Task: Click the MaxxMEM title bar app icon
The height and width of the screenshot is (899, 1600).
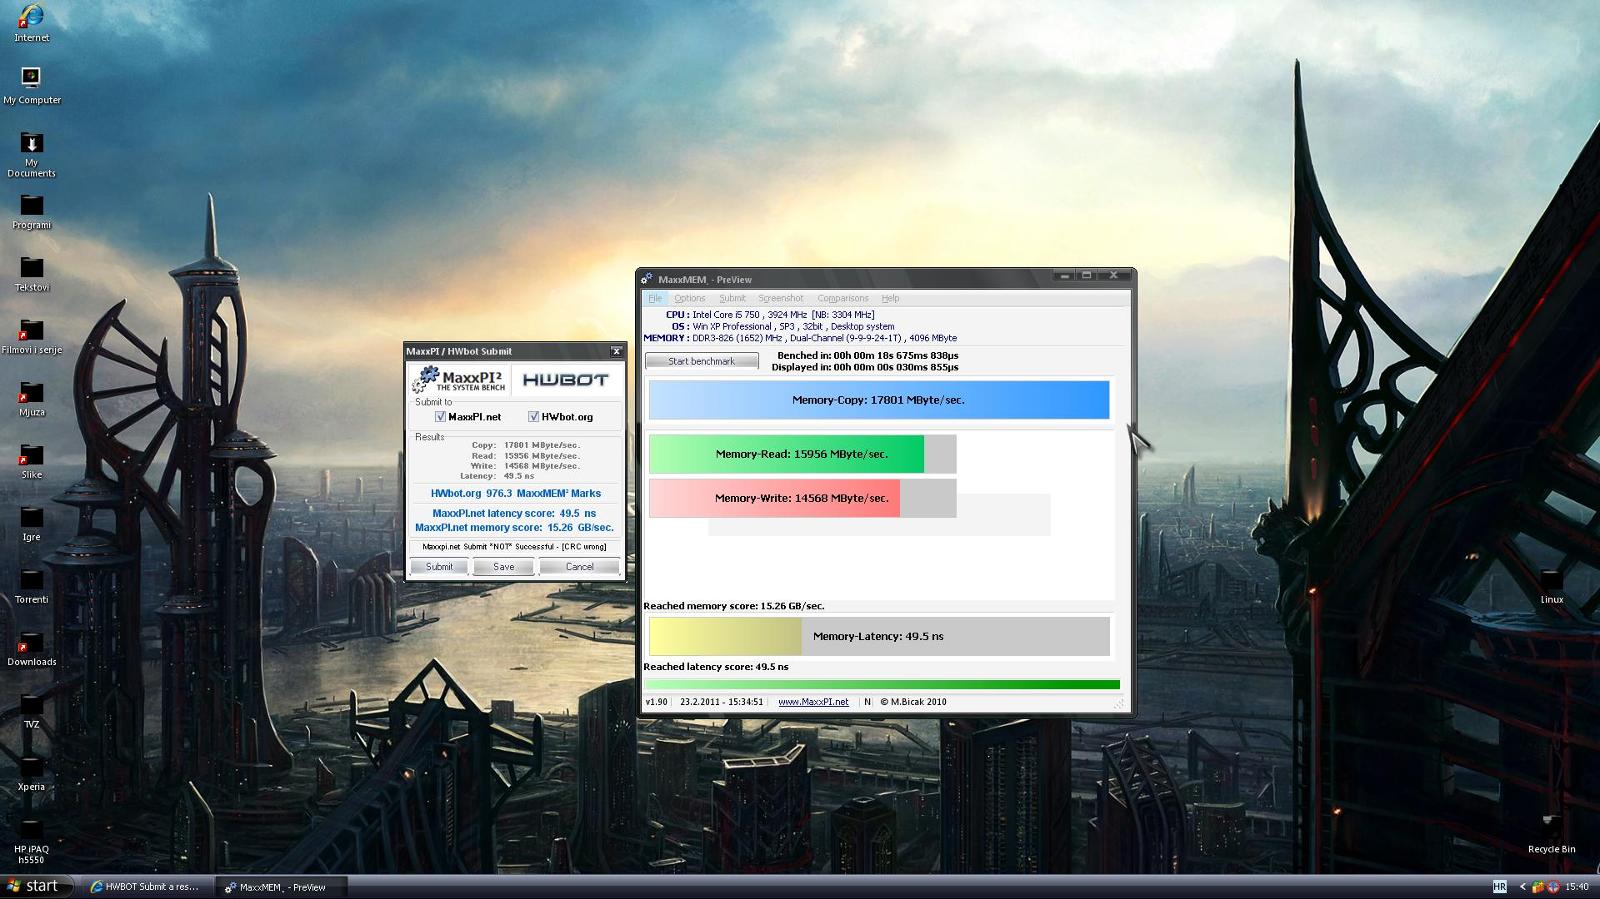Action: [x=647, y=279]
